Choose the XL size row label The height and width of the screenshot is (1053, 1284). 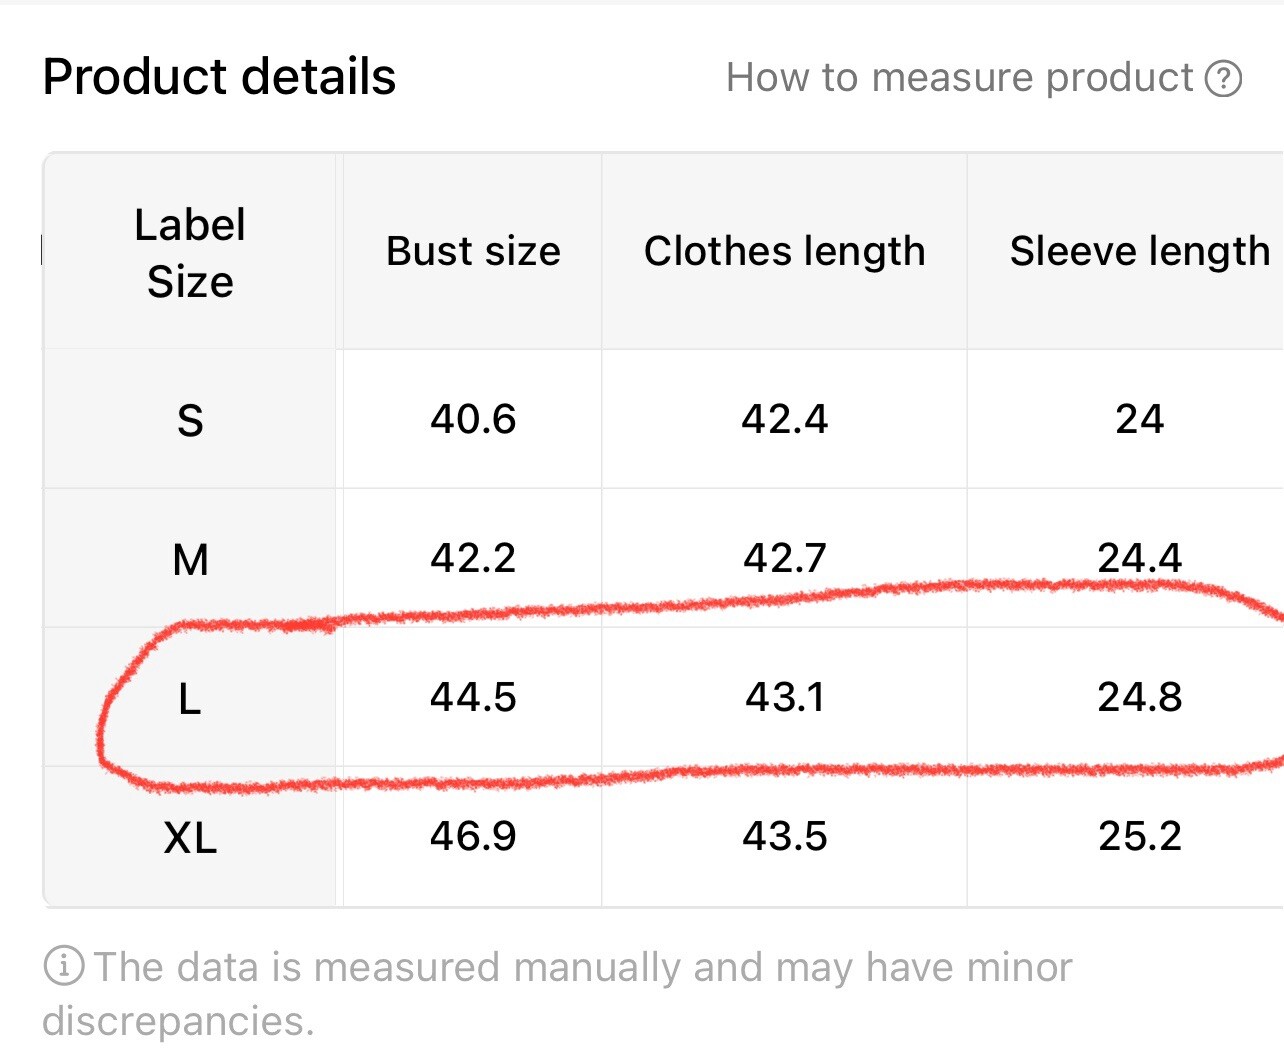click(190, 837)
